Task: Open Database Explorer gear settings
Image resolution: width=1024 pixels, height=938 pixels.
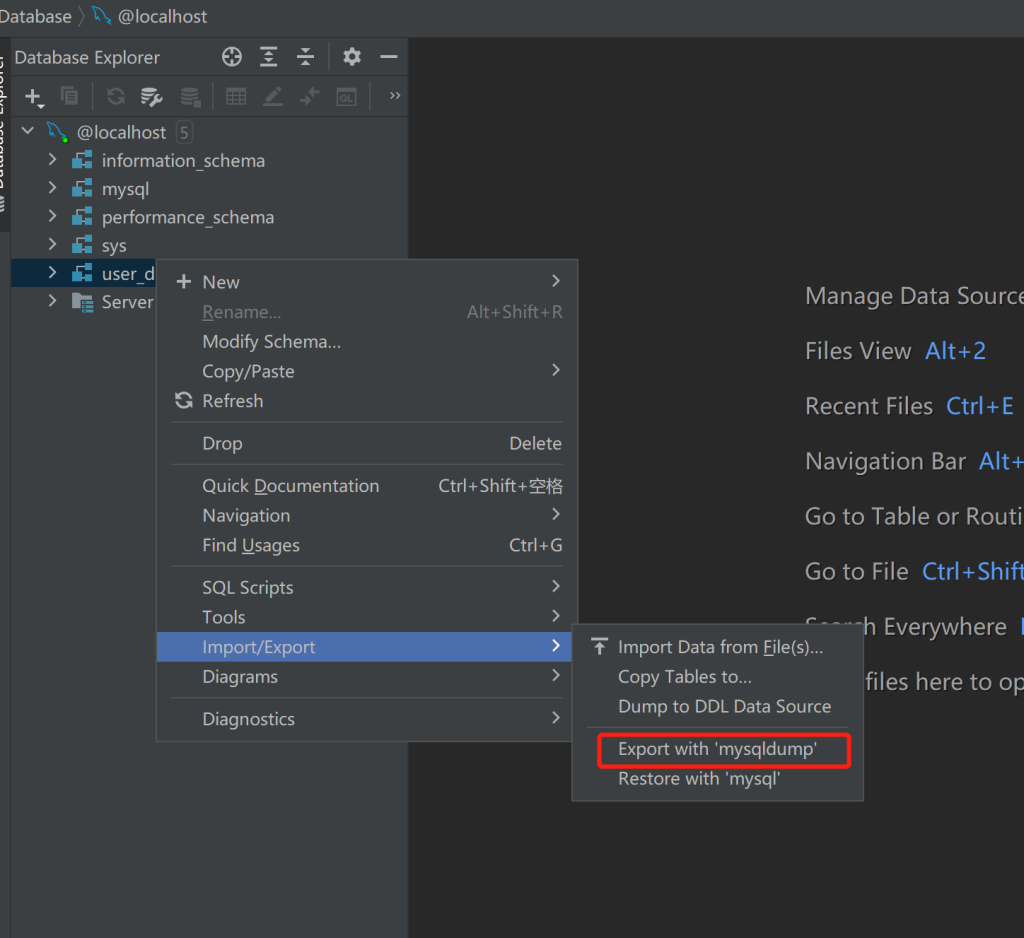Action: (352, 57)
